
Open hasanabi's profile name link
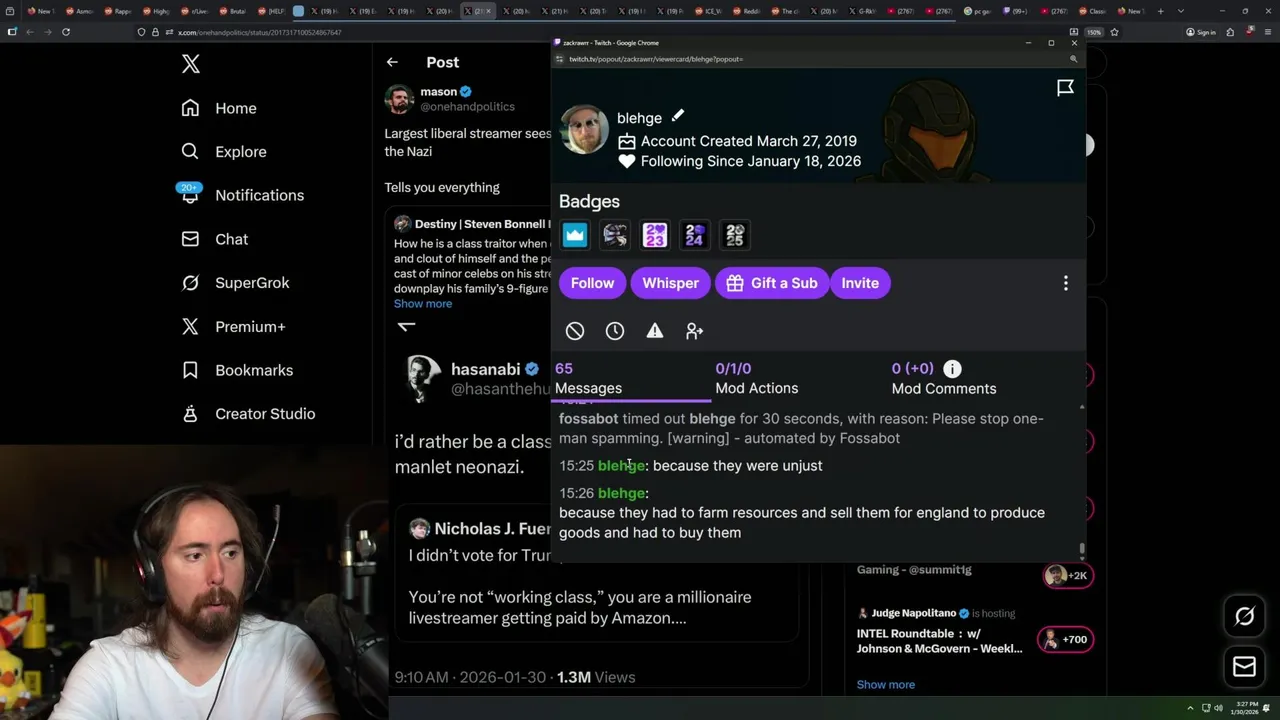coord(486,369)
